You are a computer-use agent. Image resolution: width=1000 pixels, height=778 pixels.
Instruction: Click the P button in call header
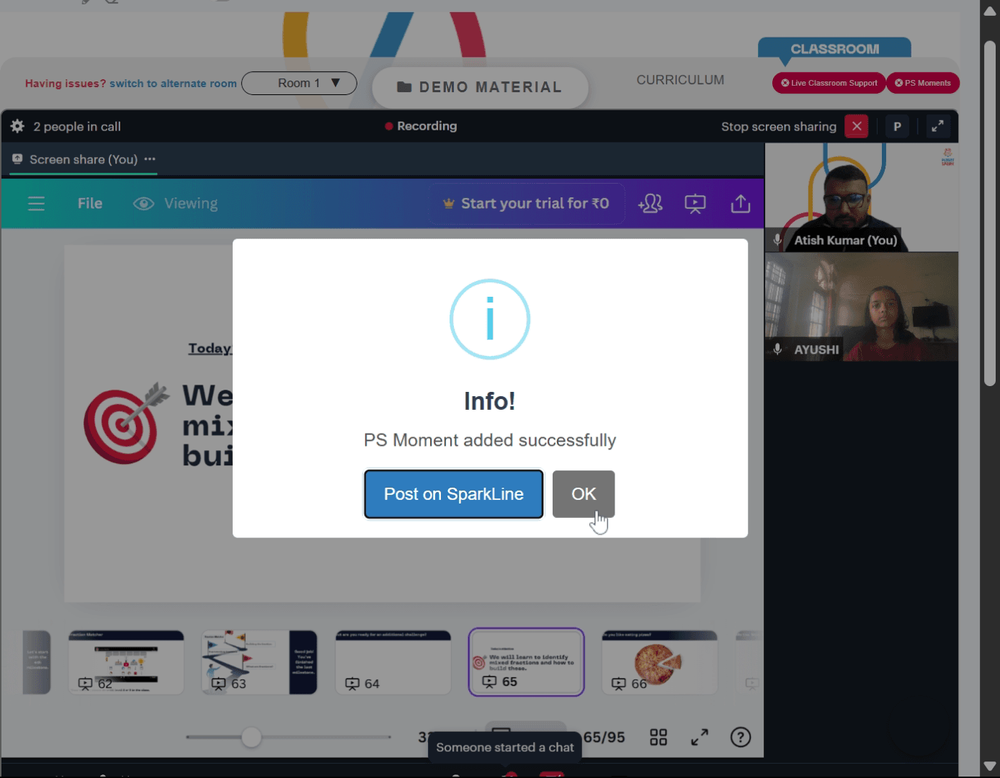pyautogui.click(x=897, y=126)
